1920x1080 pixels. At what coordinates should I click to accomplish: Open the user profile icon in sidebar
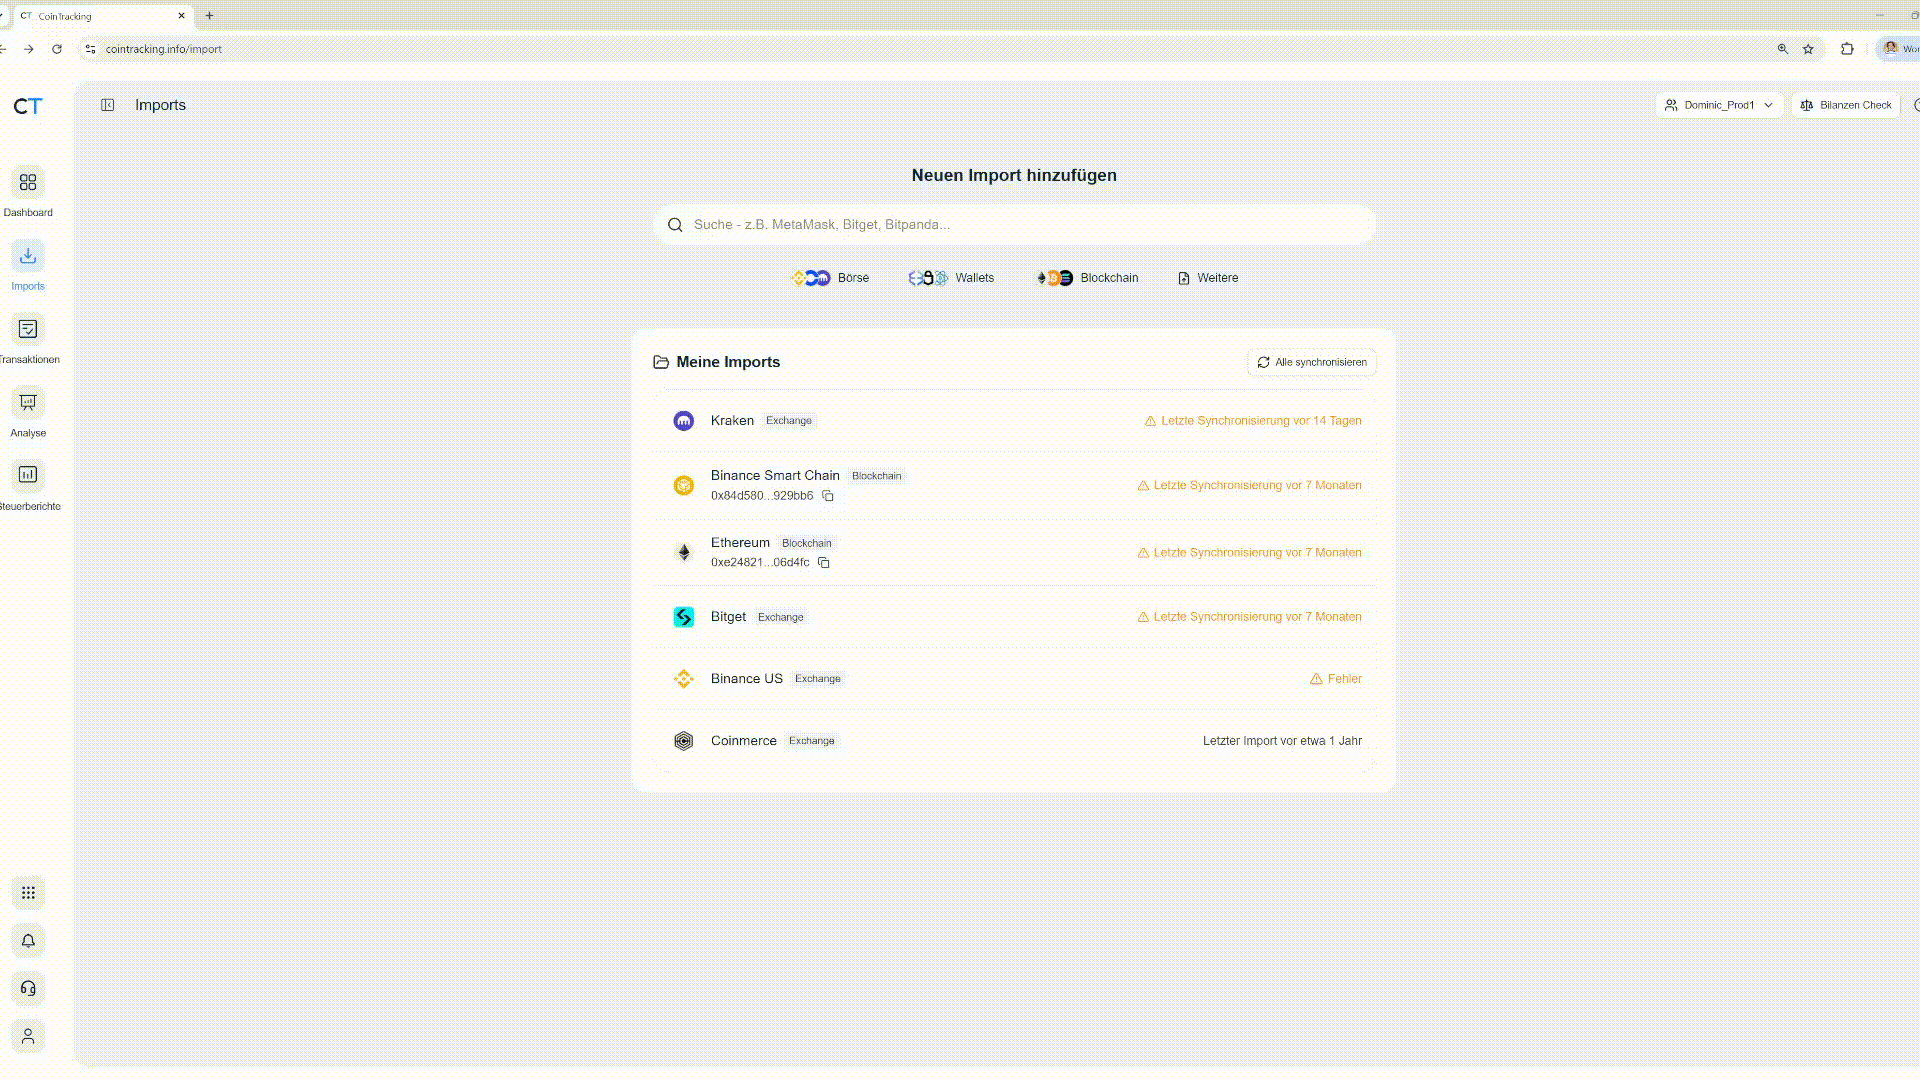click(x=28, y=1037)
